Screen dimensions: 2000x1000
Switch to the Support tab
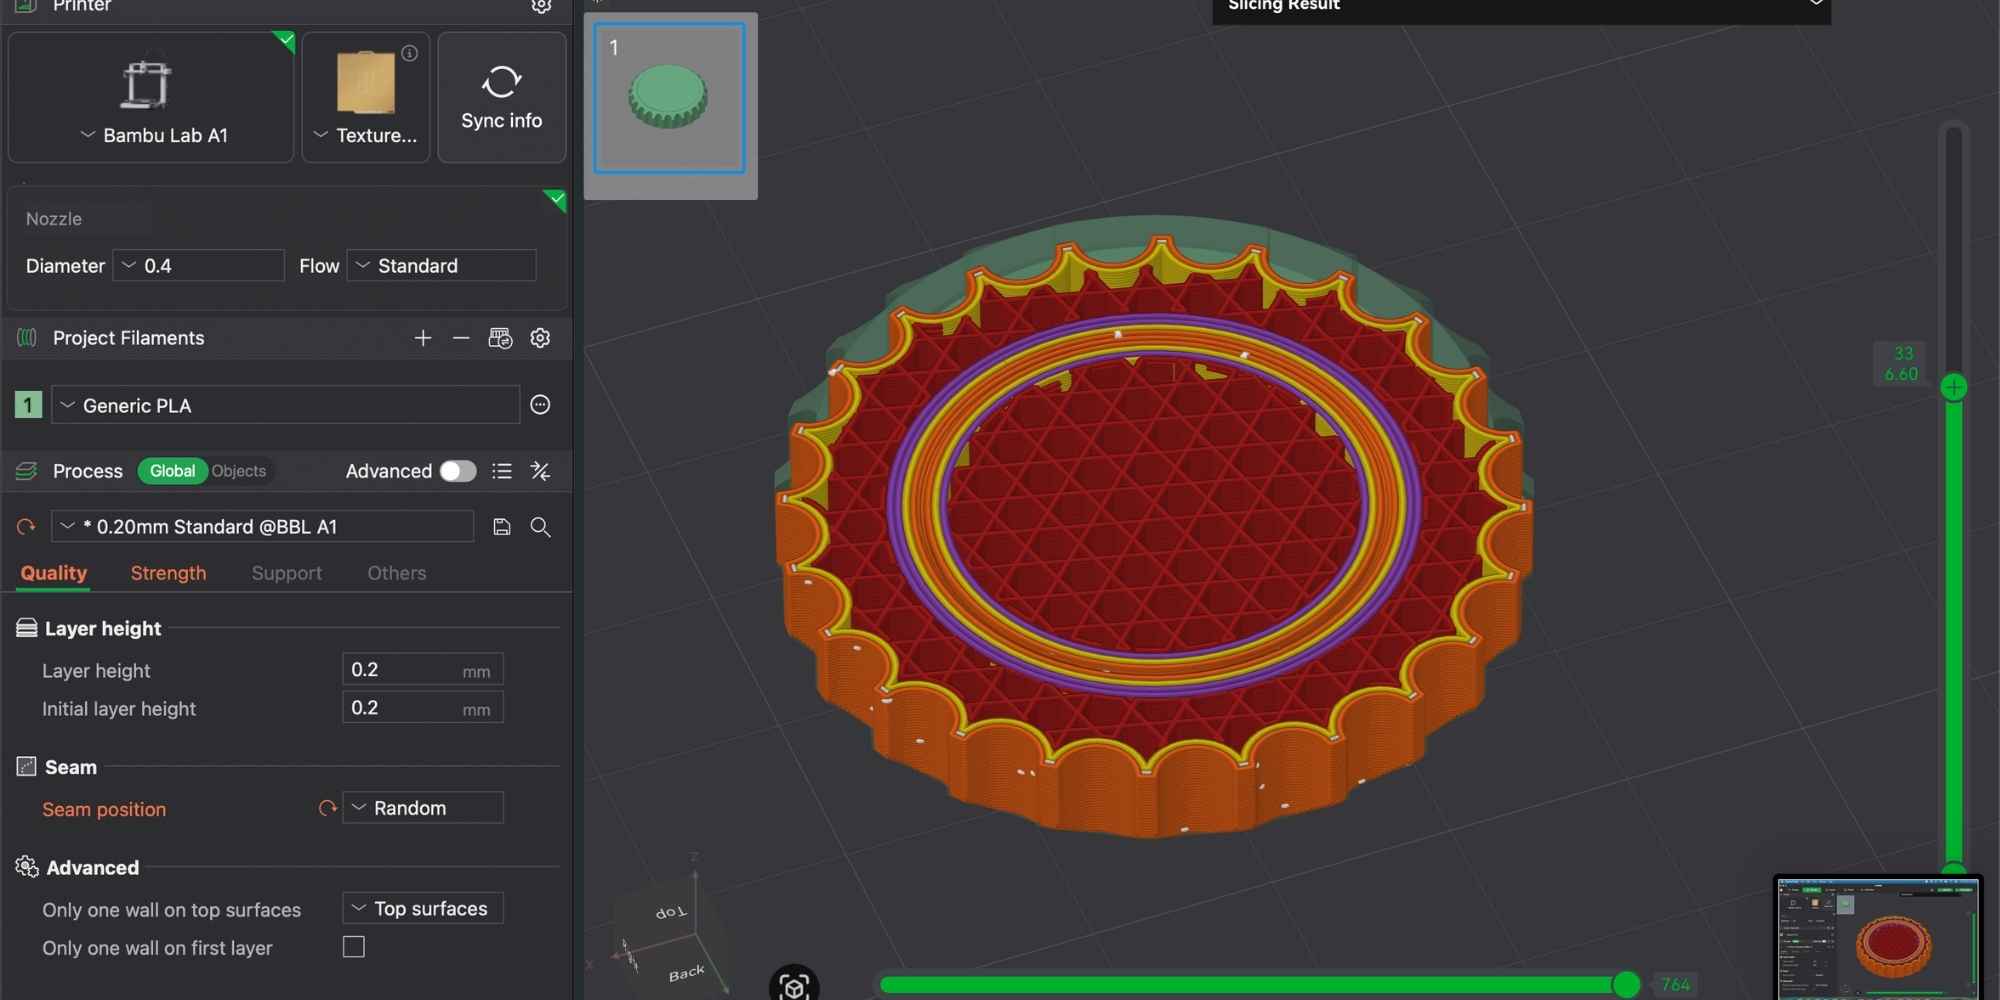(287, 573)
